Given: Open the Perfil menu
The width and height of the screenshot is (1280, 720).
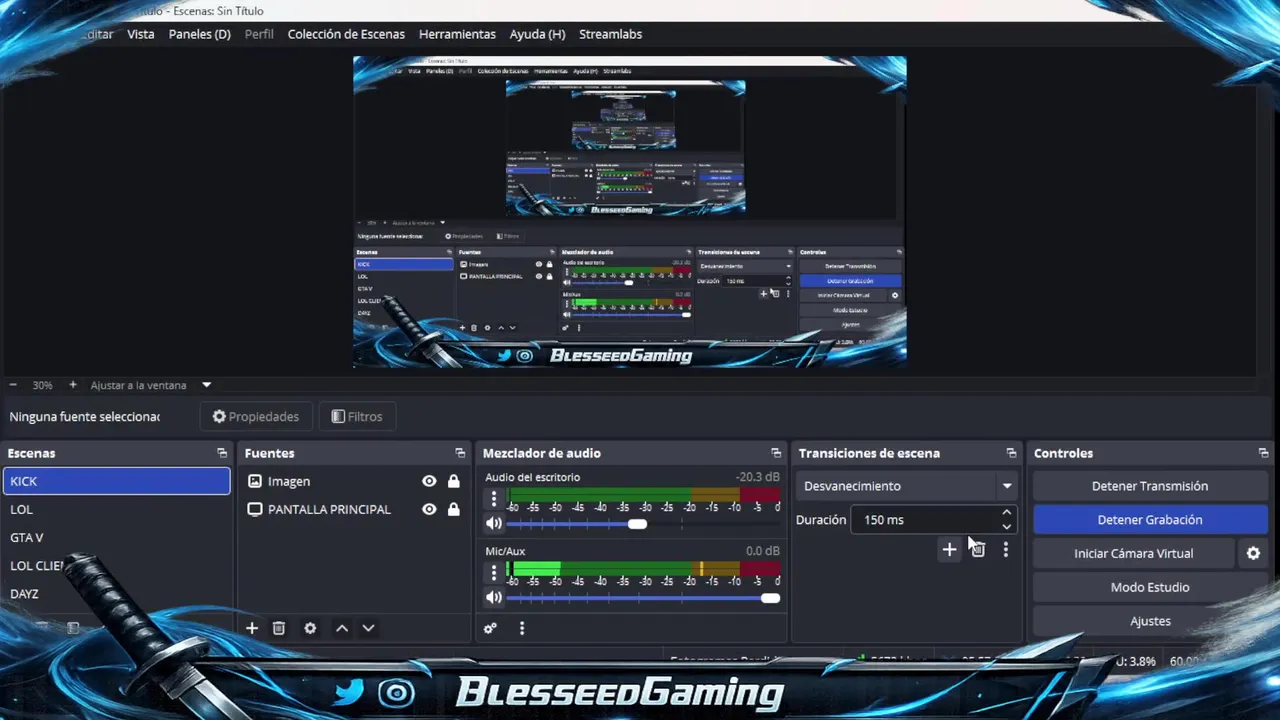Looking at the screenshot, I should (259, 34).
